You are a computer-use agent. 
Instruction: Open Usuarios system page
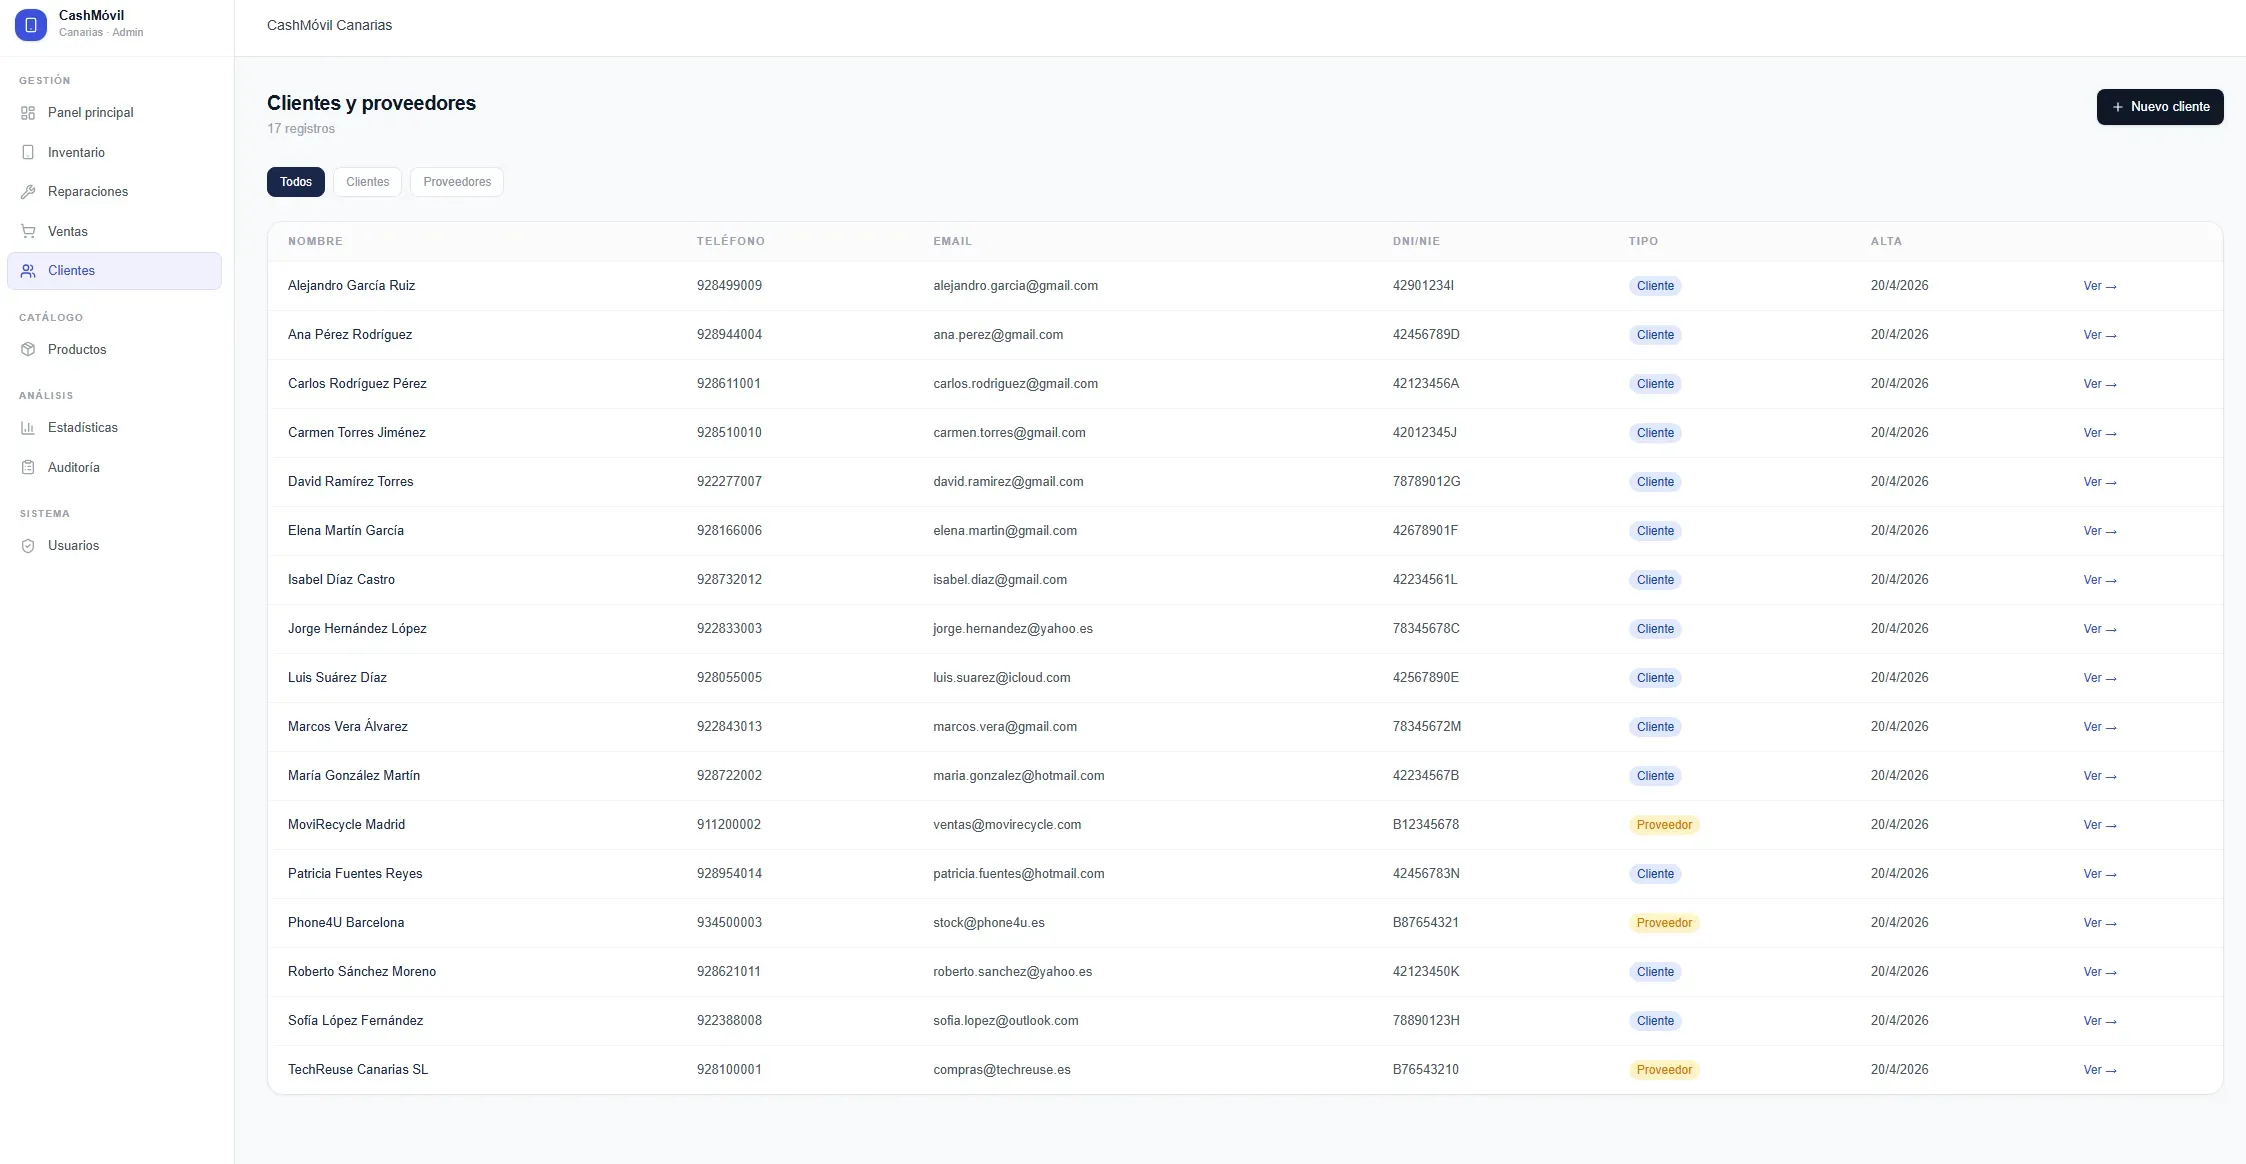(x=114, y=546)
